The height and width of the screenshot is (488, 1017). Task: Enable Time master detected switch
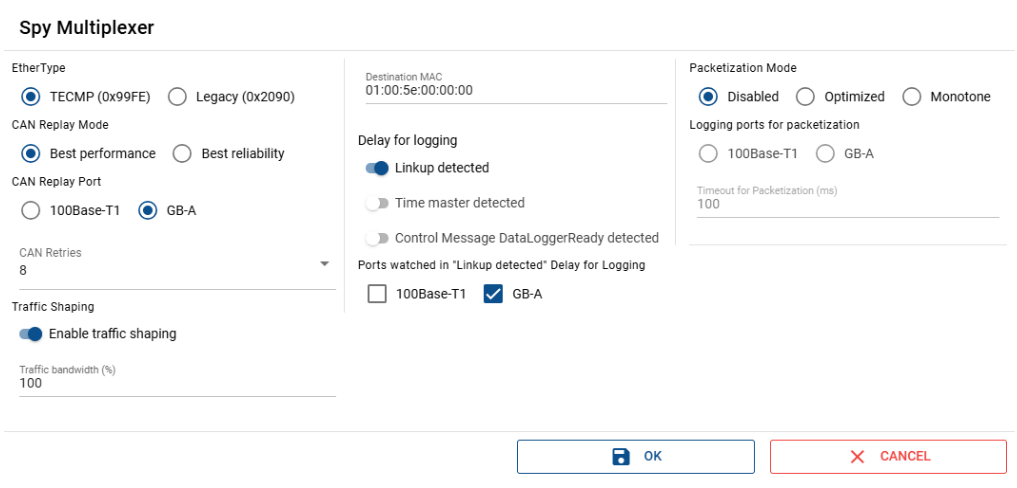click(377, 203)
